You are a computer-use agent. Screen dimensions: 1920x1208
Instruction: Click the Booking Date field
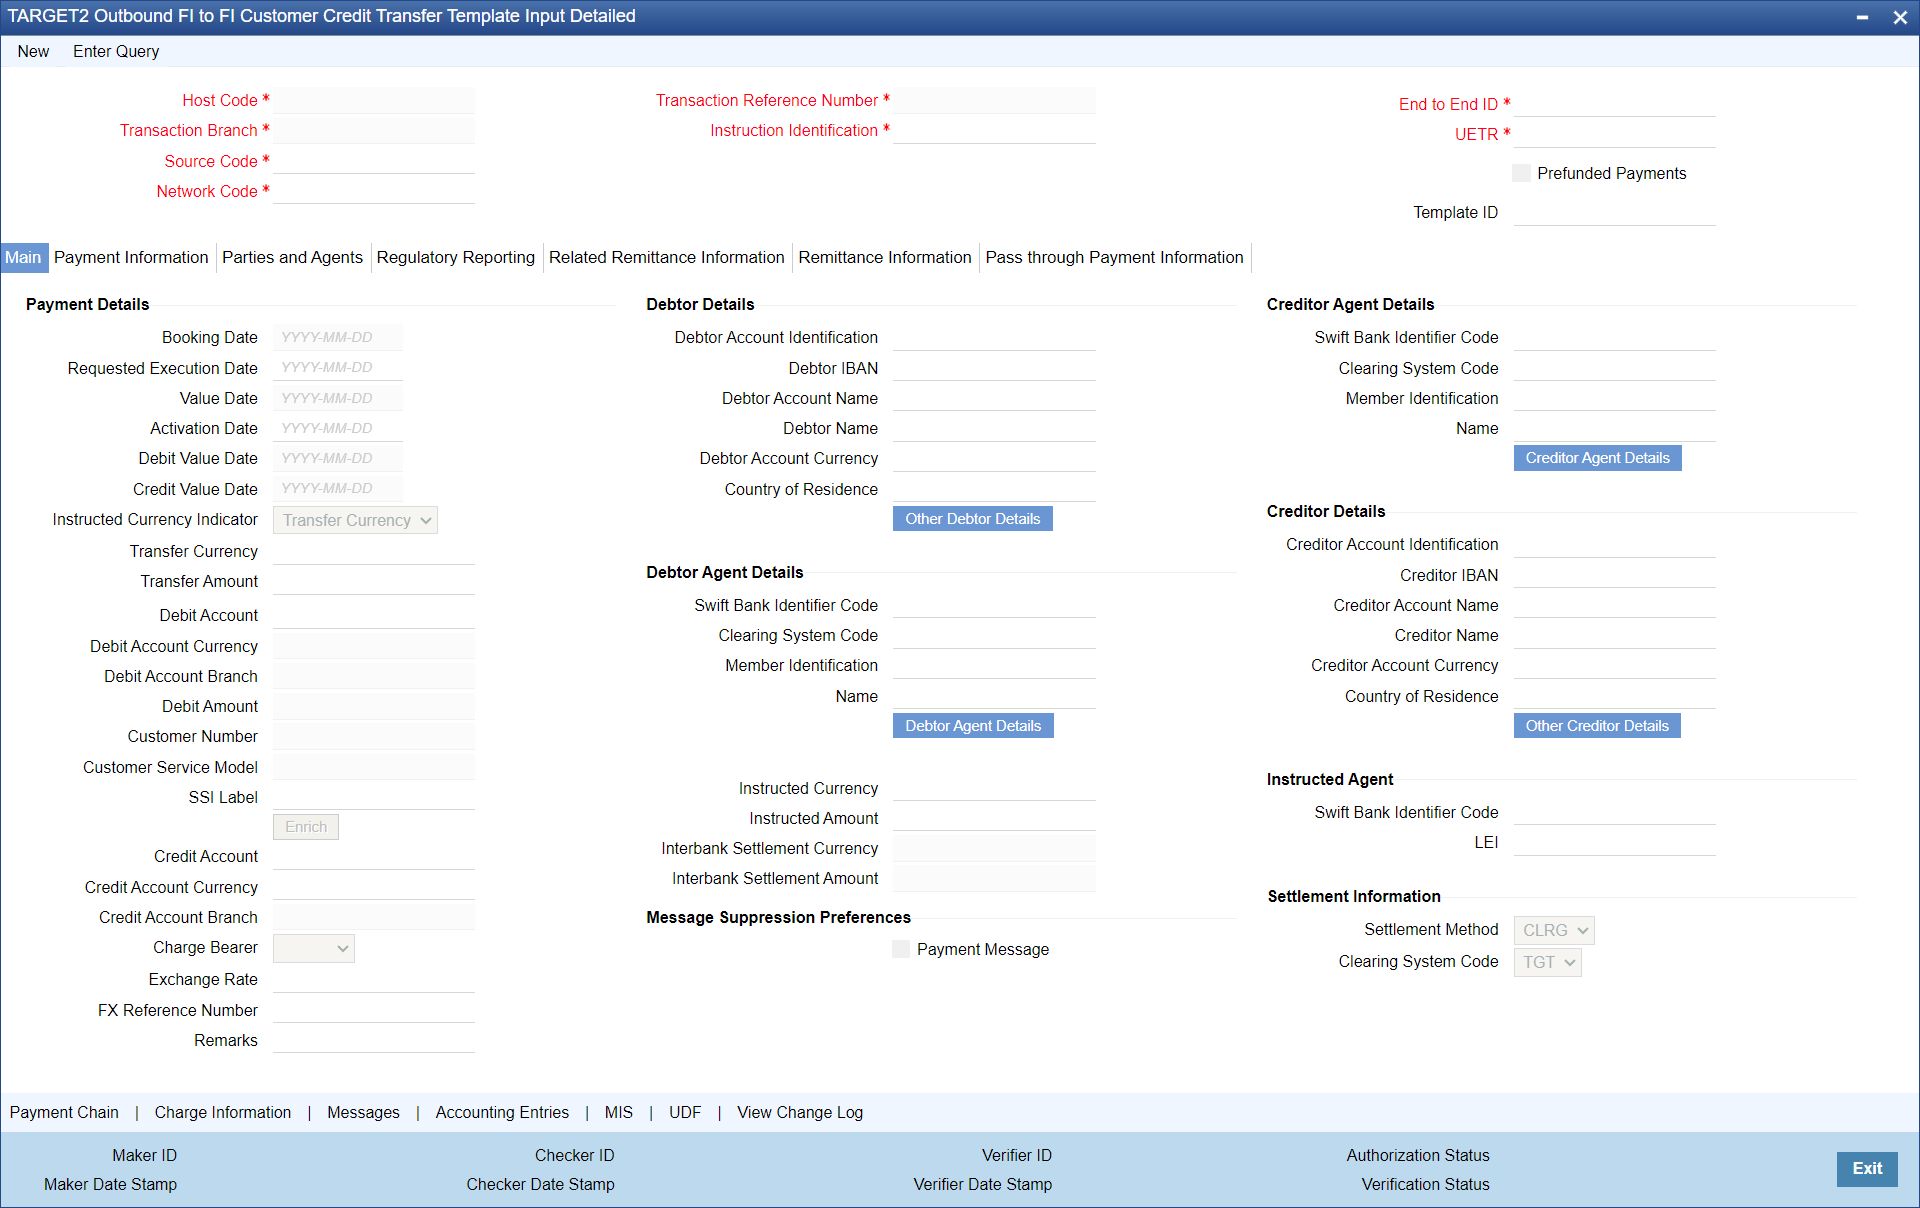[338, 338]
